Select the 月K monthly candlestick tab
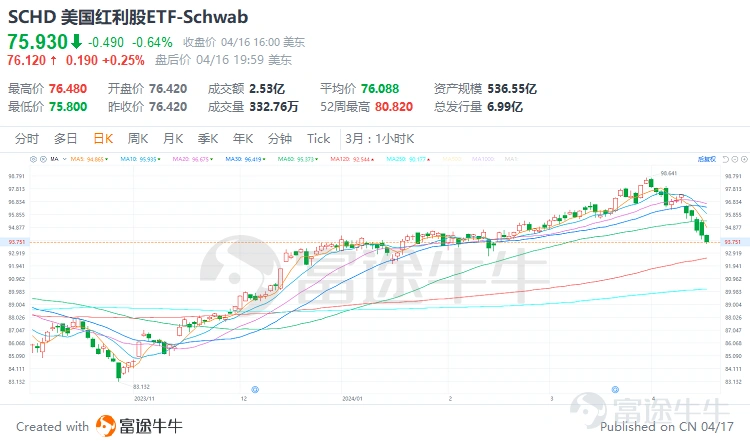This screenshot has width=750, height=447. point(173,139)
